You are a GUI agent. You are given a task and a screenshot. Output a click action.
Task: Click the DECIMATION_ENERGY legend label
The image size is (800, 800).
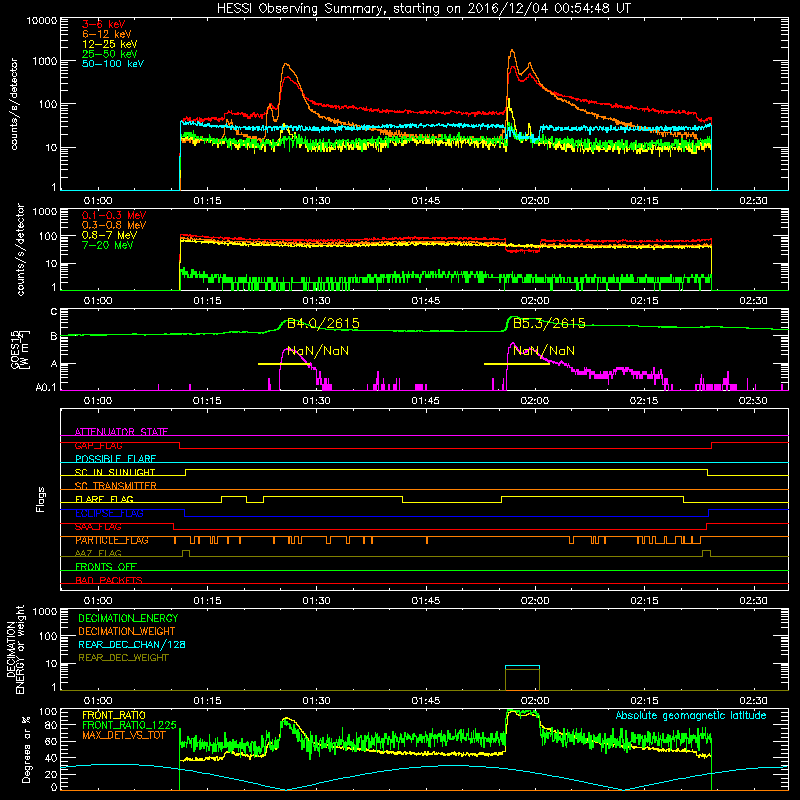point(128,618)
